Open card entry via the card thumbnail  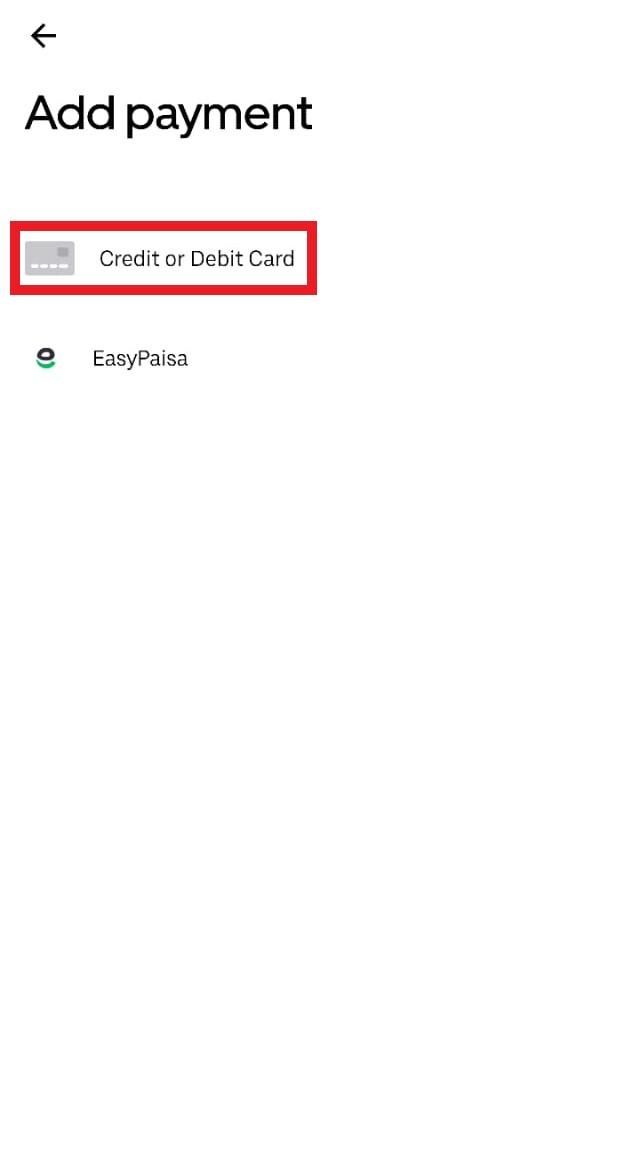(50, 258)
